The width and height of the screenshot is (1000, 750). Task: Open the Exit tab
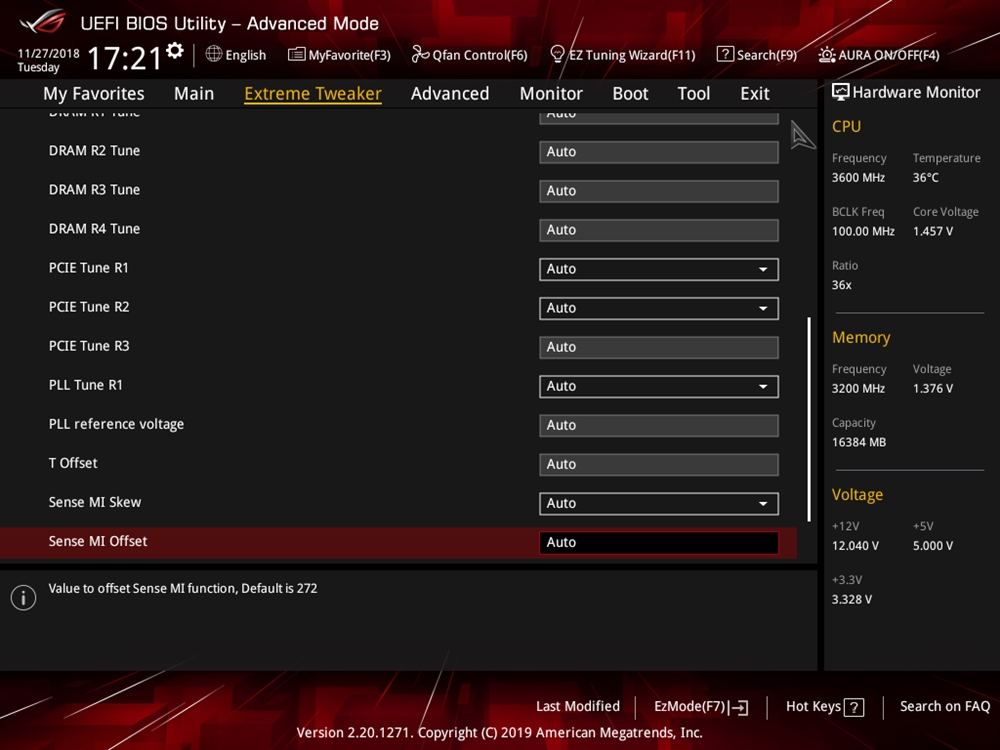pyautogui.click(x=754, y=94)
